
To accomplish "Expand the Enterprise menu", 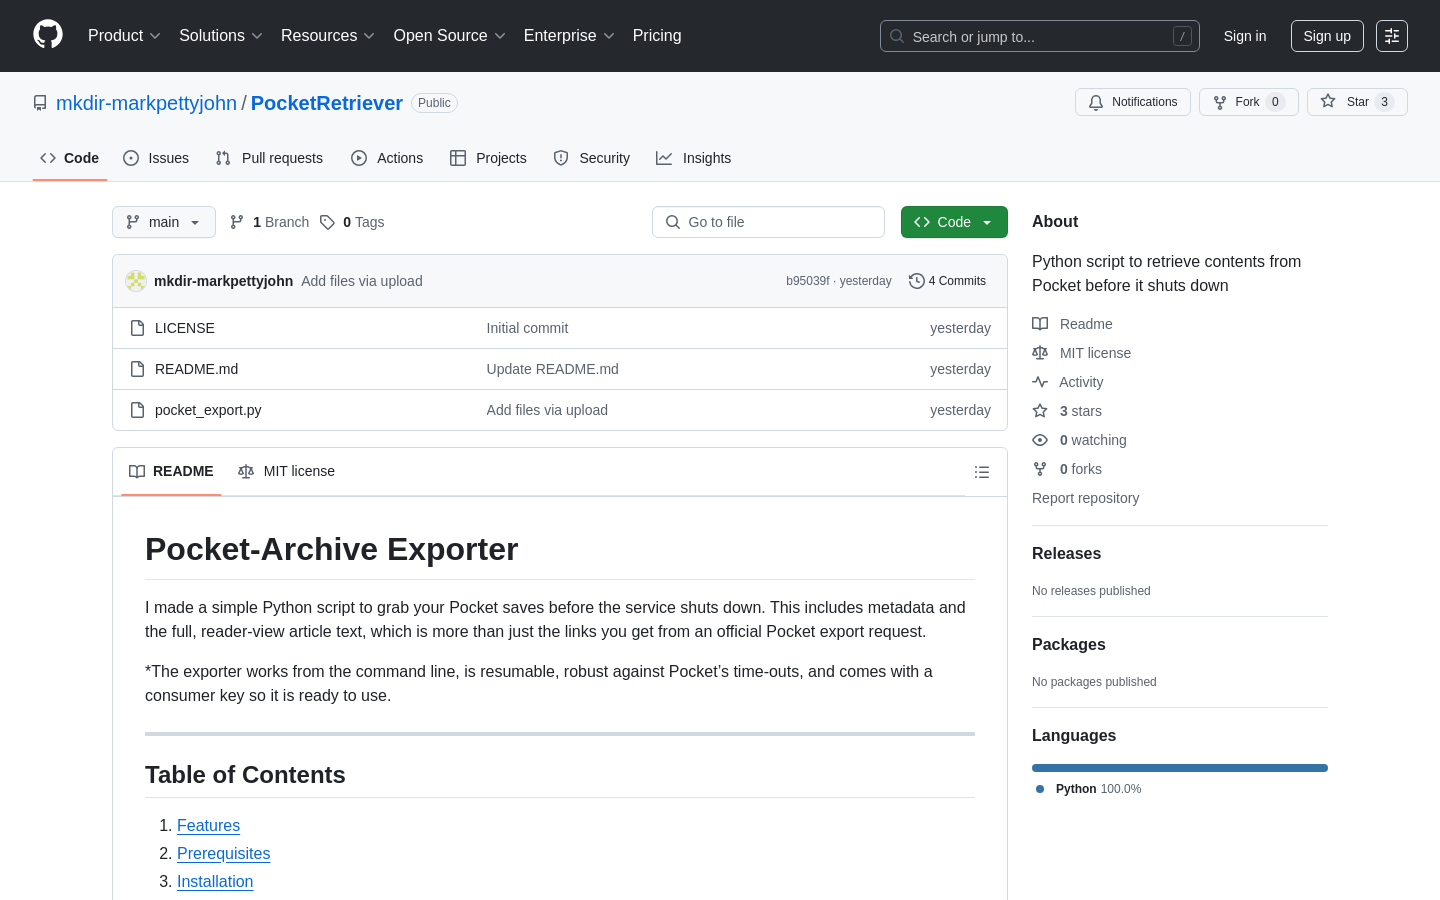I will pyautogui.click(x=569, y=36).
